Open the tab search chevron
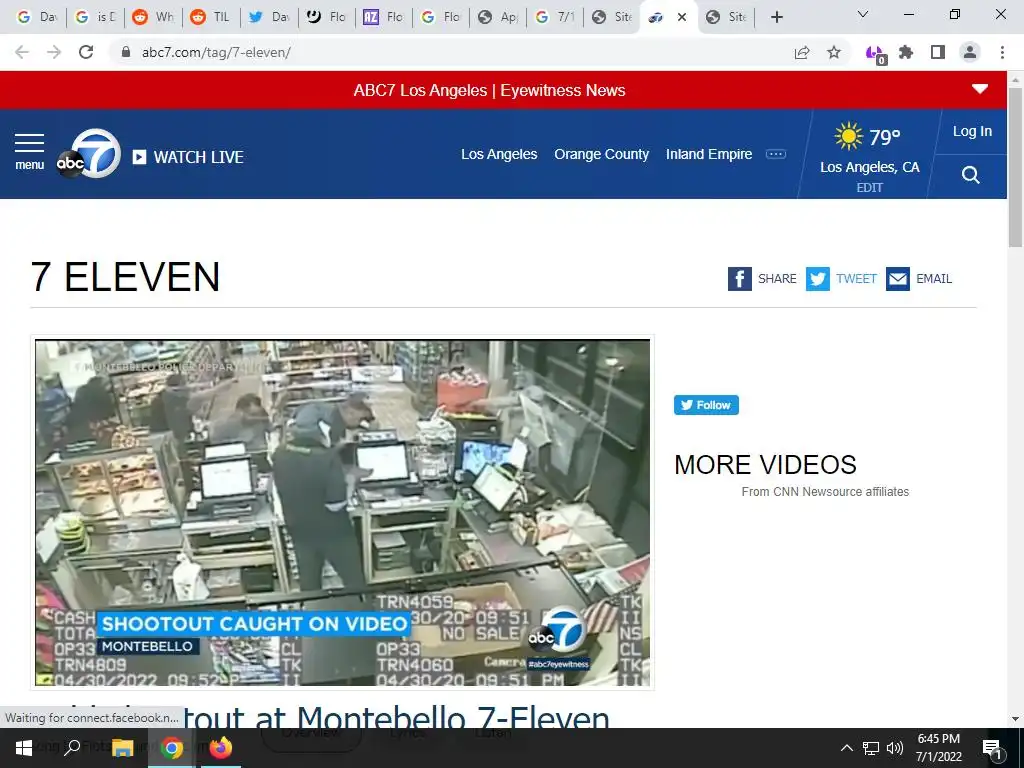Viewport: 1024px width, 768px height. coord(863,15)
